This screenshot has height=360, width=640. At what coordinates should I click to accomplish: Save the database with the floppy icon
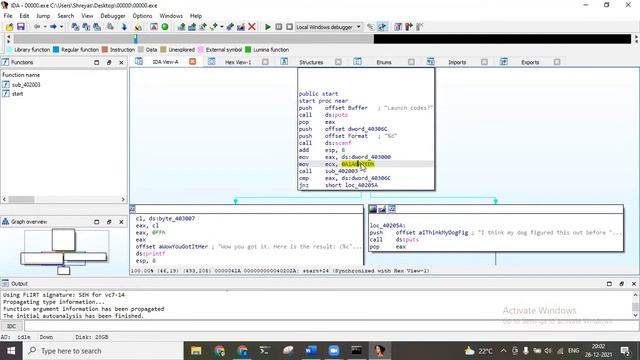20,27
